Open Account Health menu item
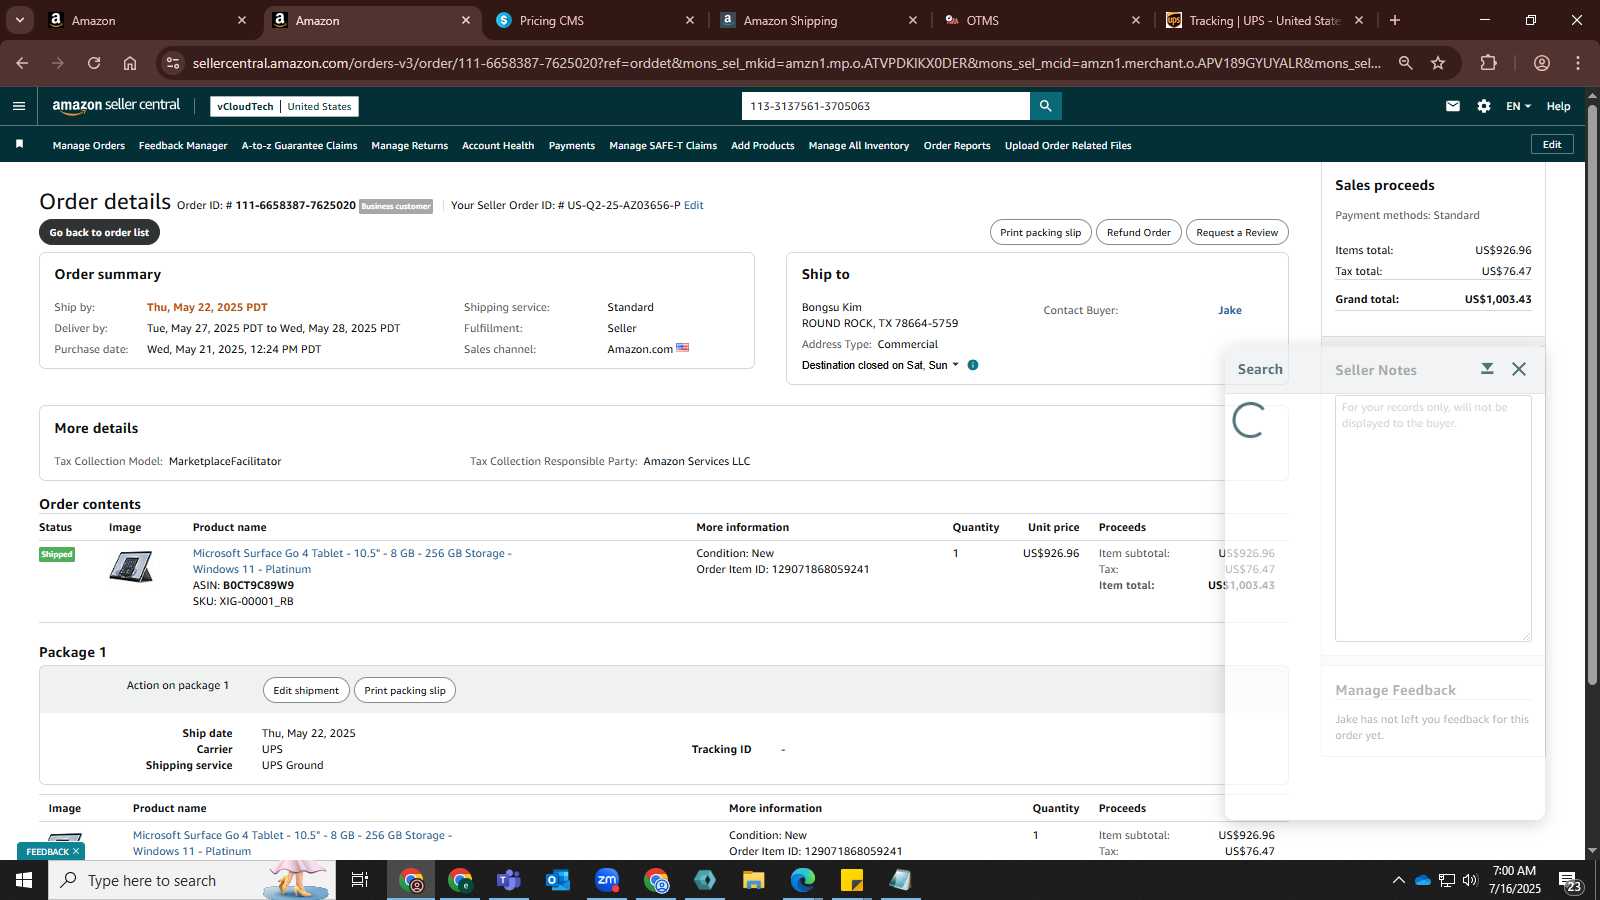Viewport: 1600px width, 900px height. point(498,145)
